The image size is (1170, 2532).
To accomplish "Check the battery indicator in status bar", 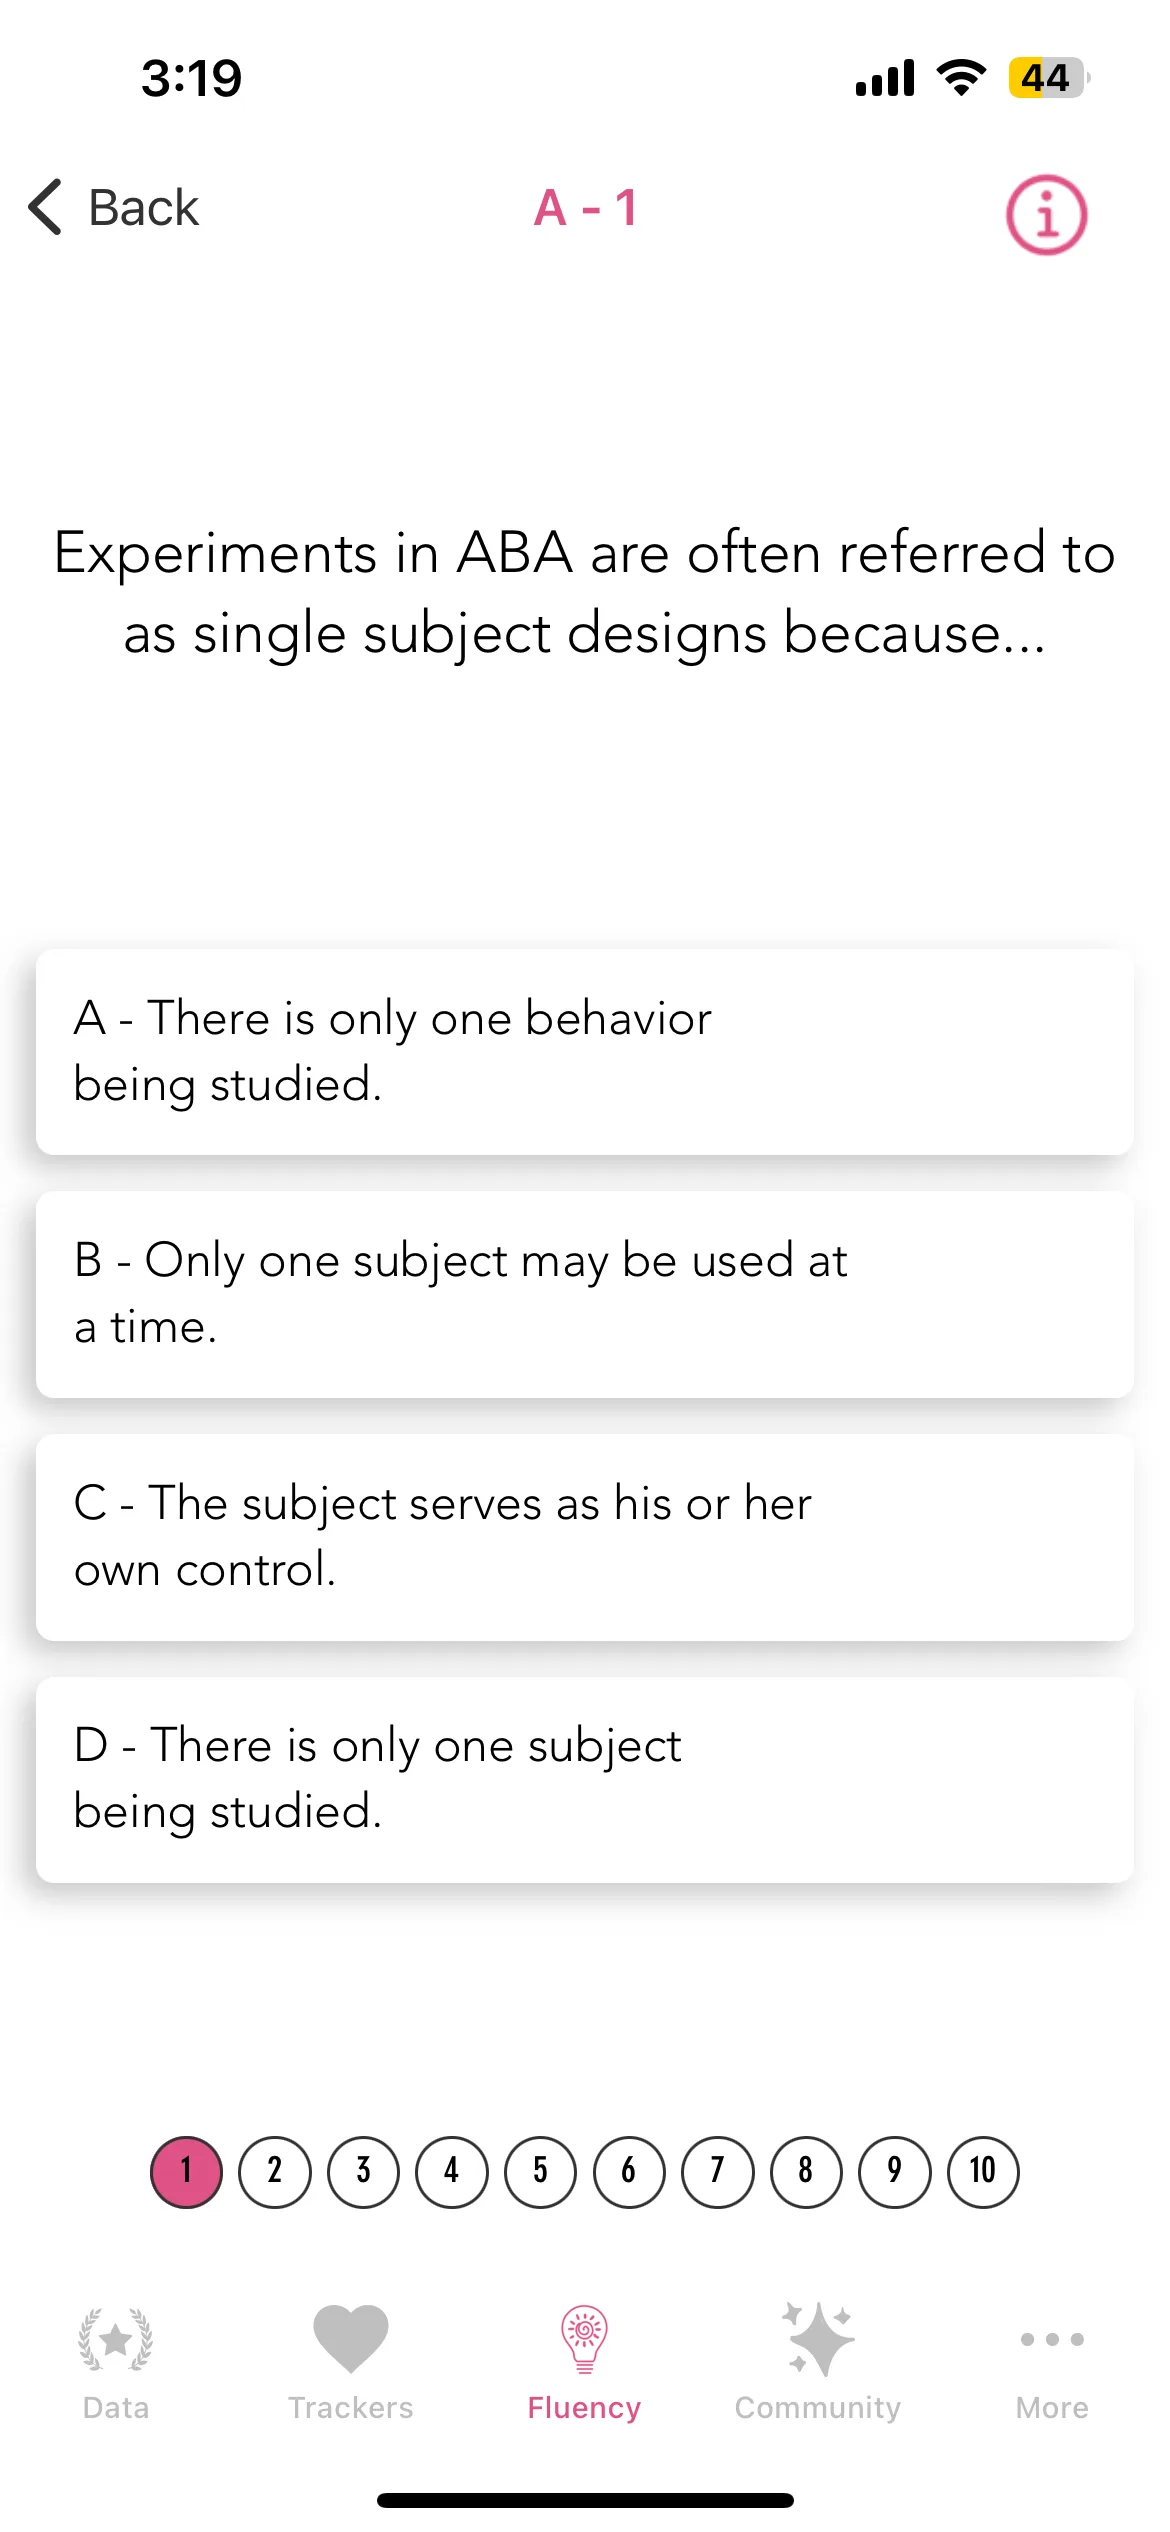I will (x=1048, y=78).
